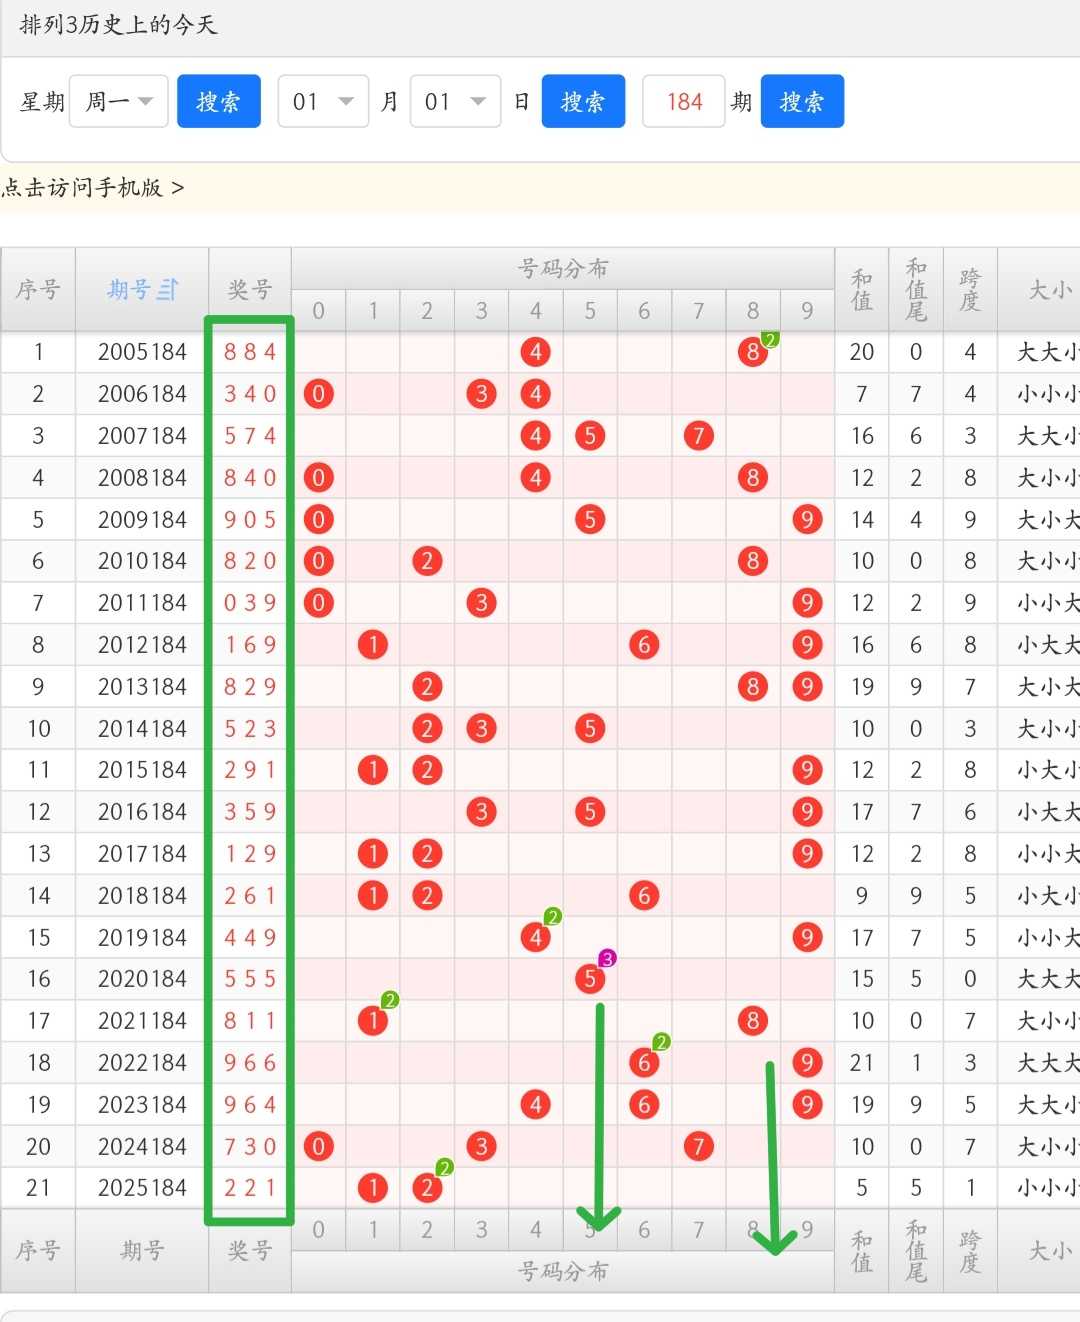The image size is (1080, 1322).
Task: Click the 和值 value 21 in row 2022184
Action: 862,1063
